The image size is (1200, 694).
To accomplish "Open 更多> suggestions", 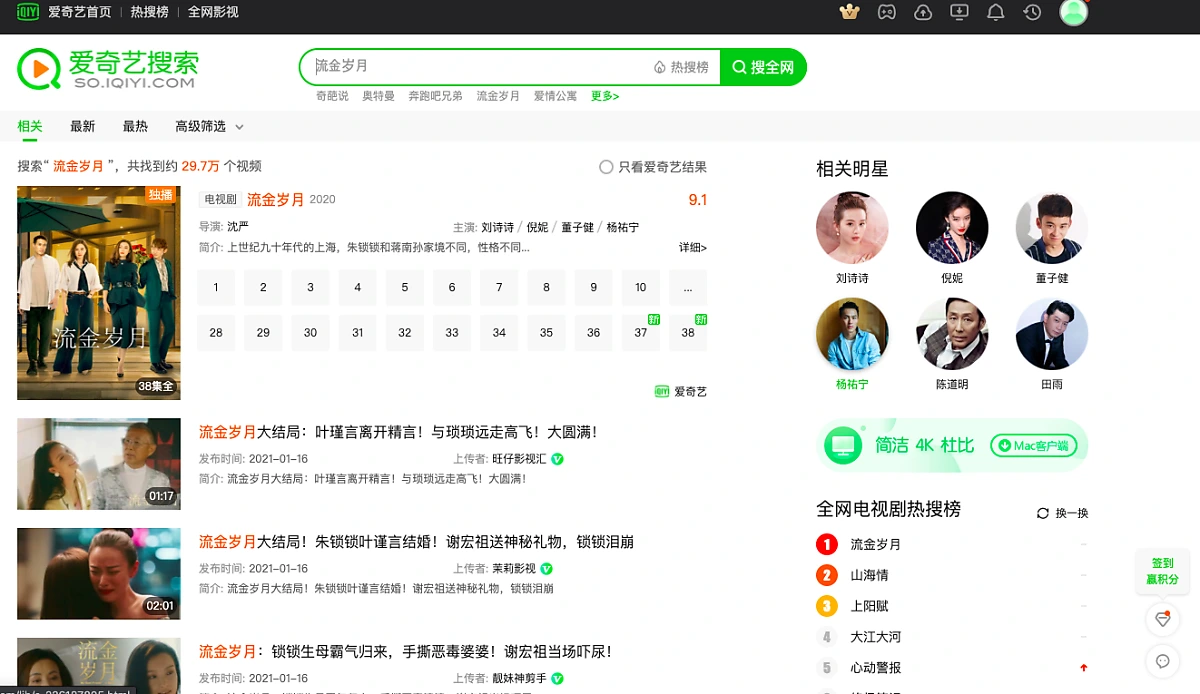I will click(x=604, y=96).
